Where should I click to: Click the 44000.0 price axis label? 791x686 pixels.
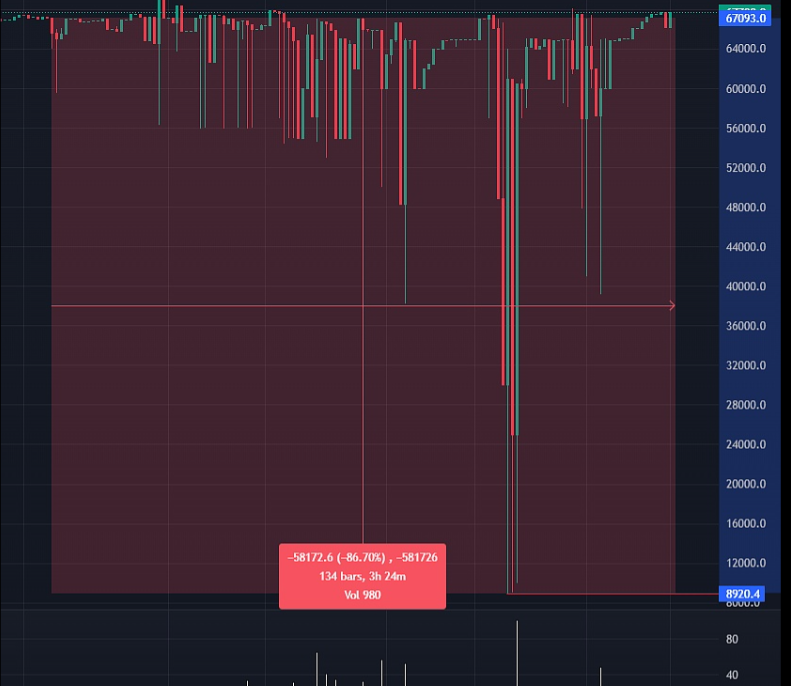[x=745, y=247]
